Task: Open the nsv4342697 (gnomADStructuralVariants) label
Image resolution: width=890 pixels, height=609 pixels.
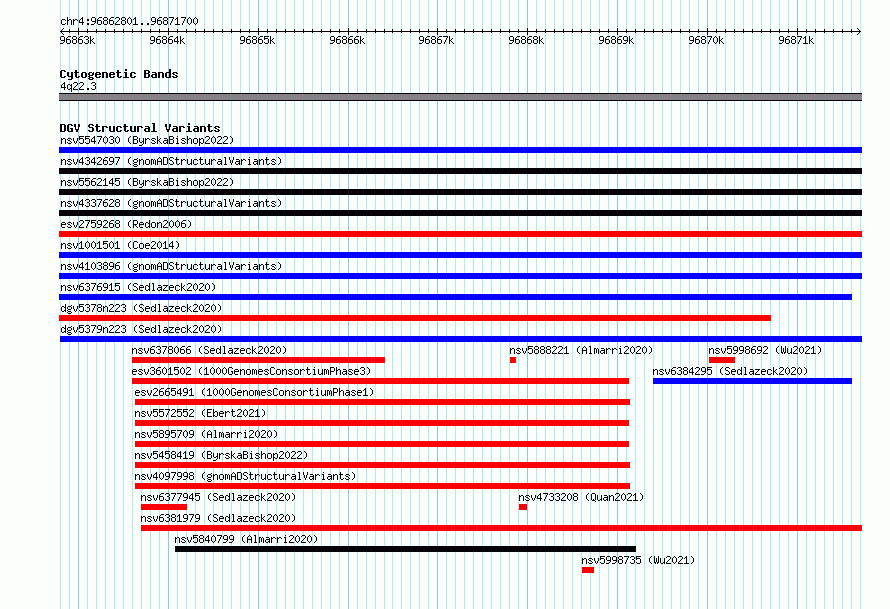Action: pyautogui.click(x=171, y=161)
